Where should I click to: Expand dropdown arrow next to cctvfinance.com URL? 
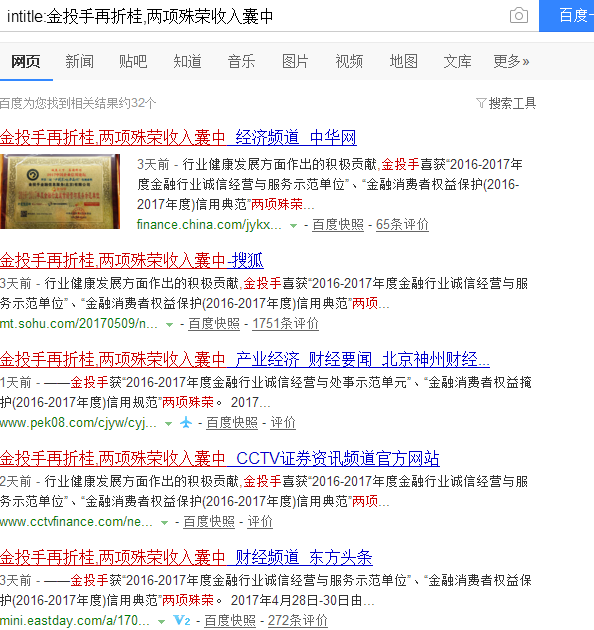164,523
